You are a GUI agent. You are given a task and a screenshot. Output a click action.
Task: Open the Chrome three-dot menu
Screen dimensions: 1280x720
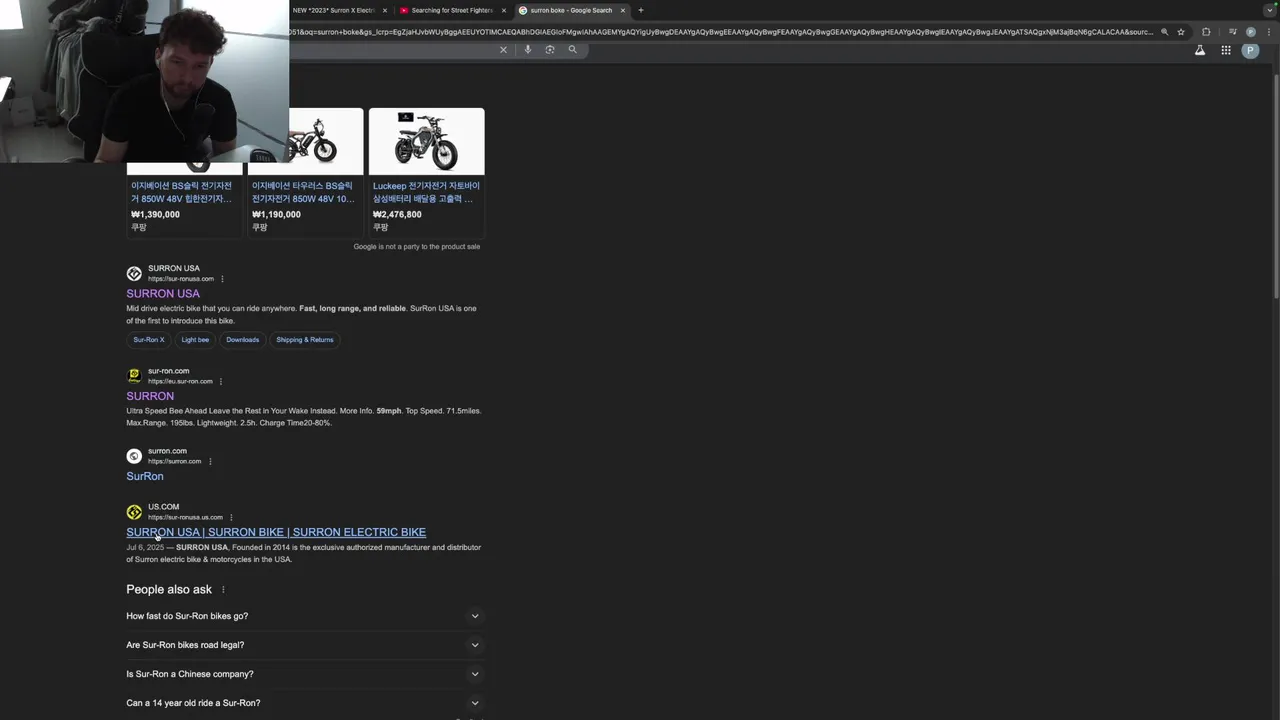1268,32
